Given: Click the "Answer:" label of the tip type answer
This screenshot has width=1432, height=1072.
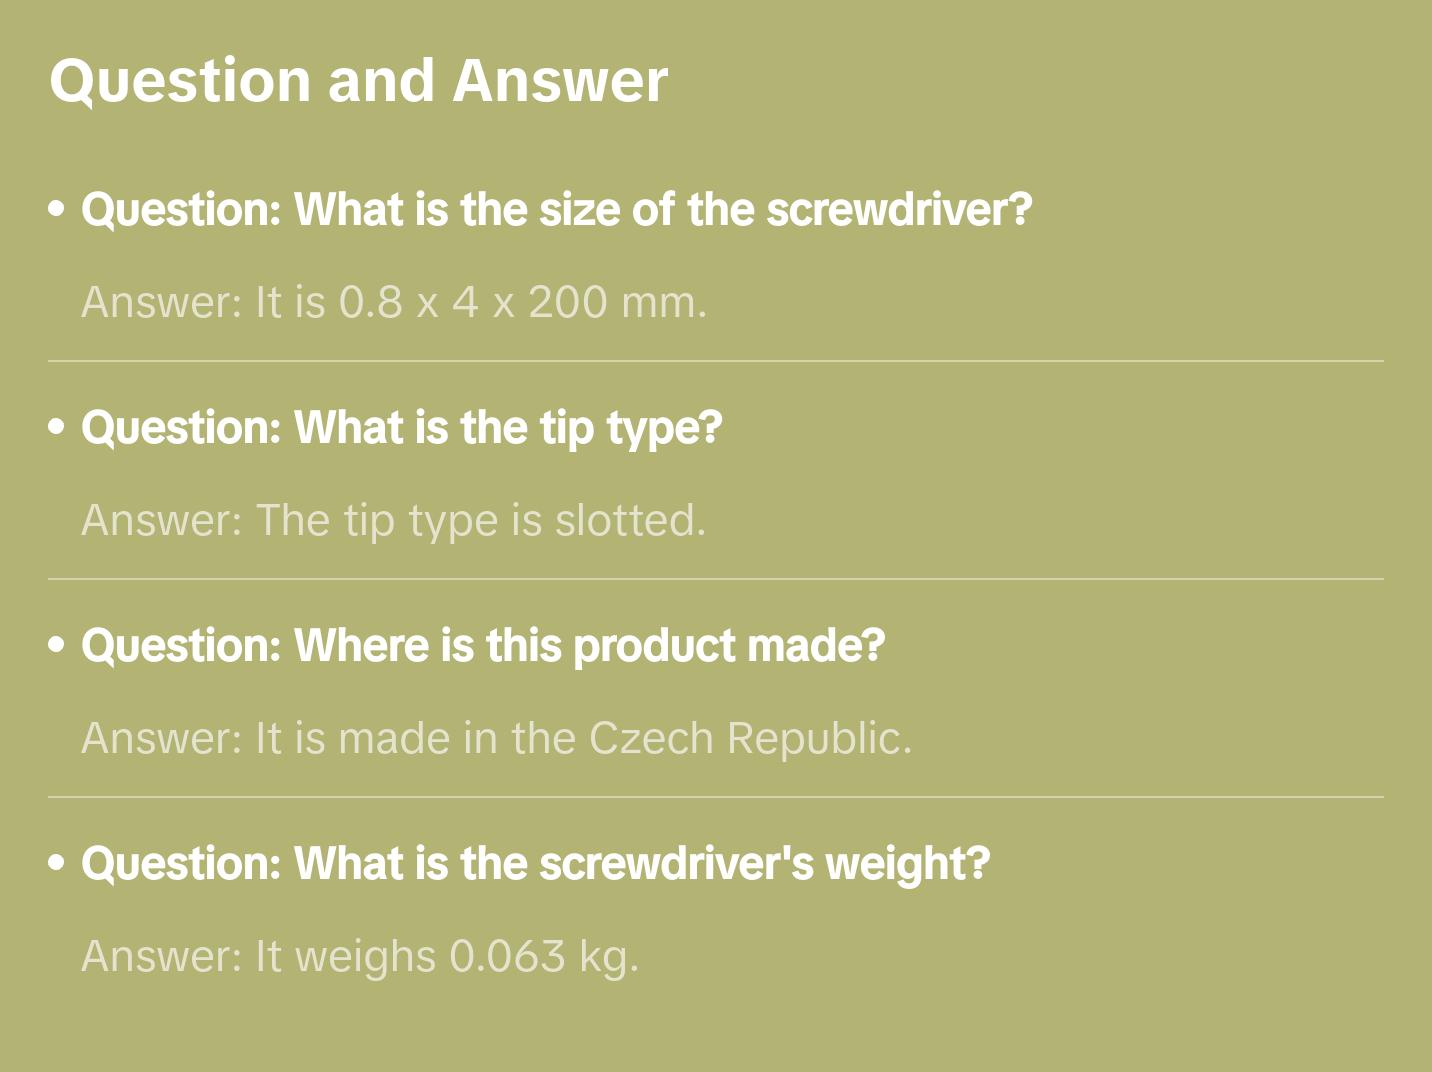Looking at the screenshot, I should pos(162,520).
